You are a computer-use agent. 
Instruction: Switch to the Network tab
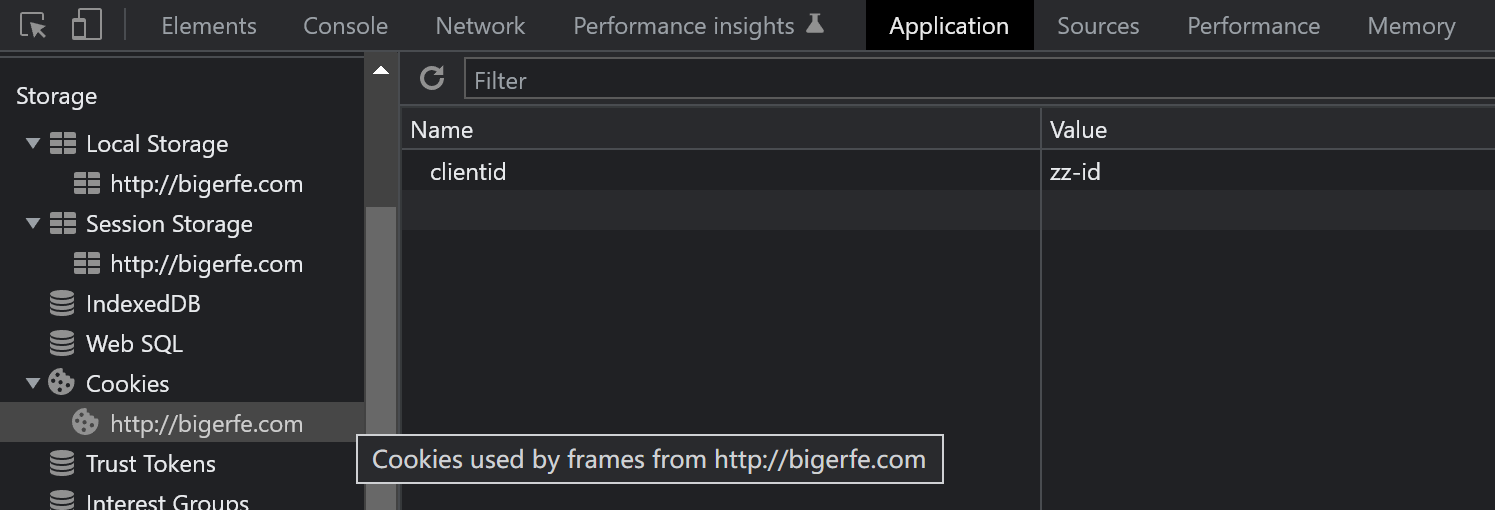(x=480, y=26)
